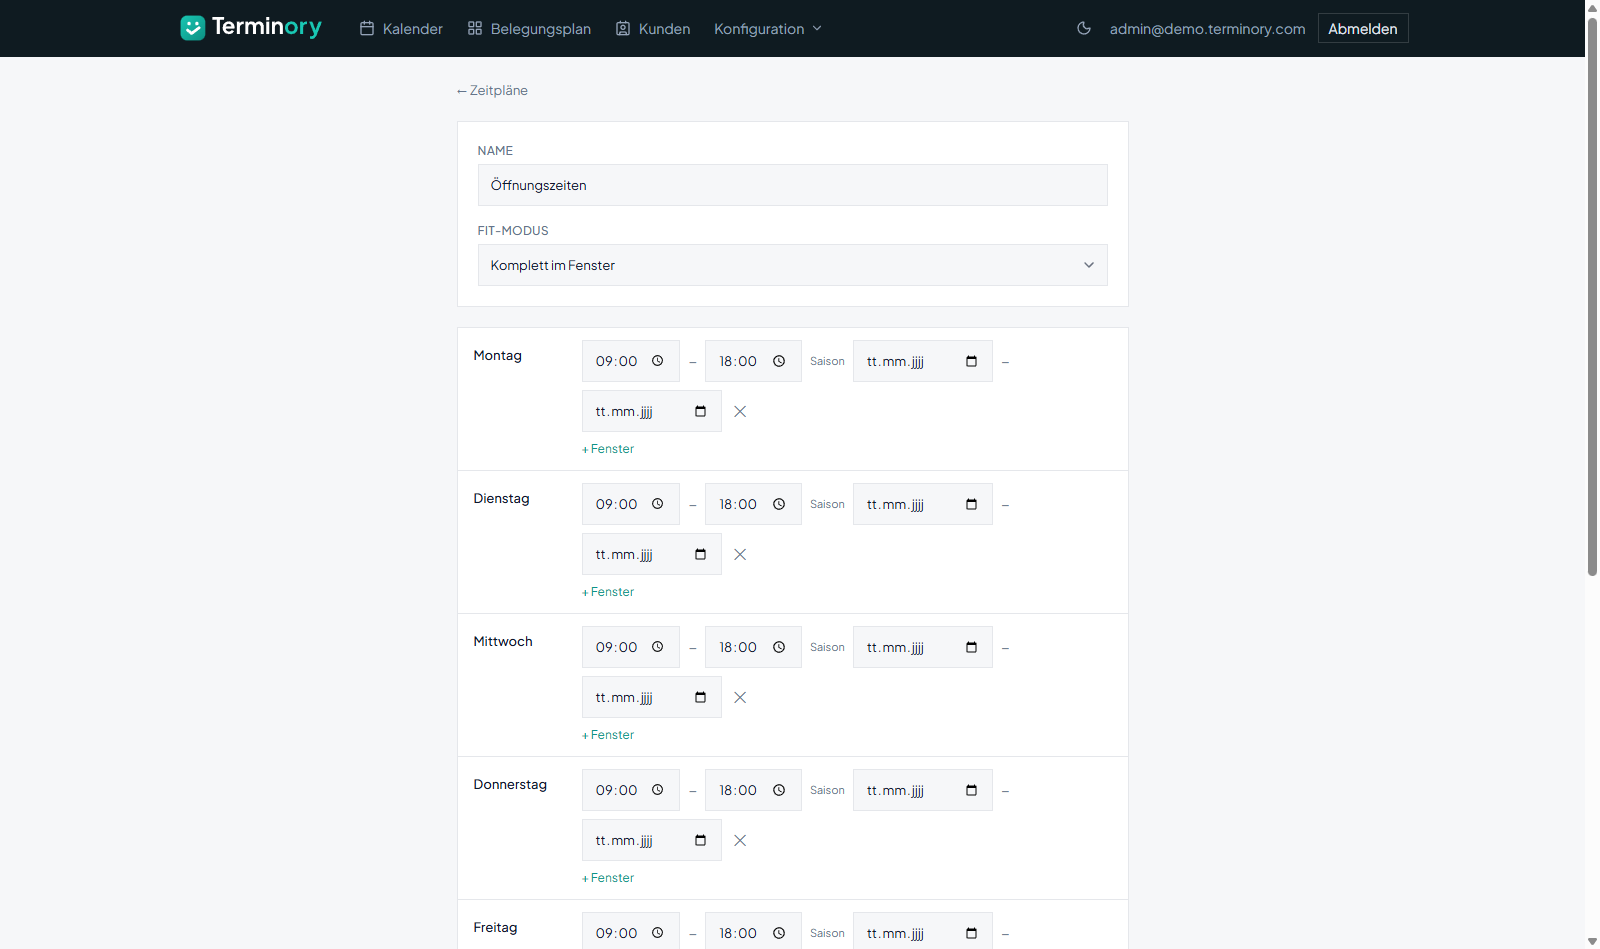This screenshot has height=949, width=1600.
Task: Open calendar picker for Montag season end
Action: click(700, 411)
